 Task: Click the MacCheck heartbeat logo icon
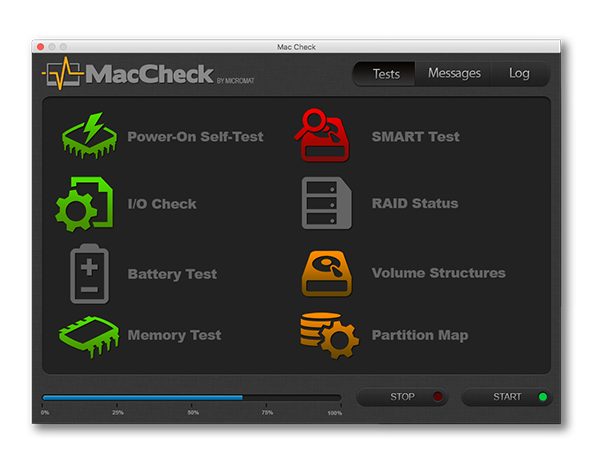point(63,73)
